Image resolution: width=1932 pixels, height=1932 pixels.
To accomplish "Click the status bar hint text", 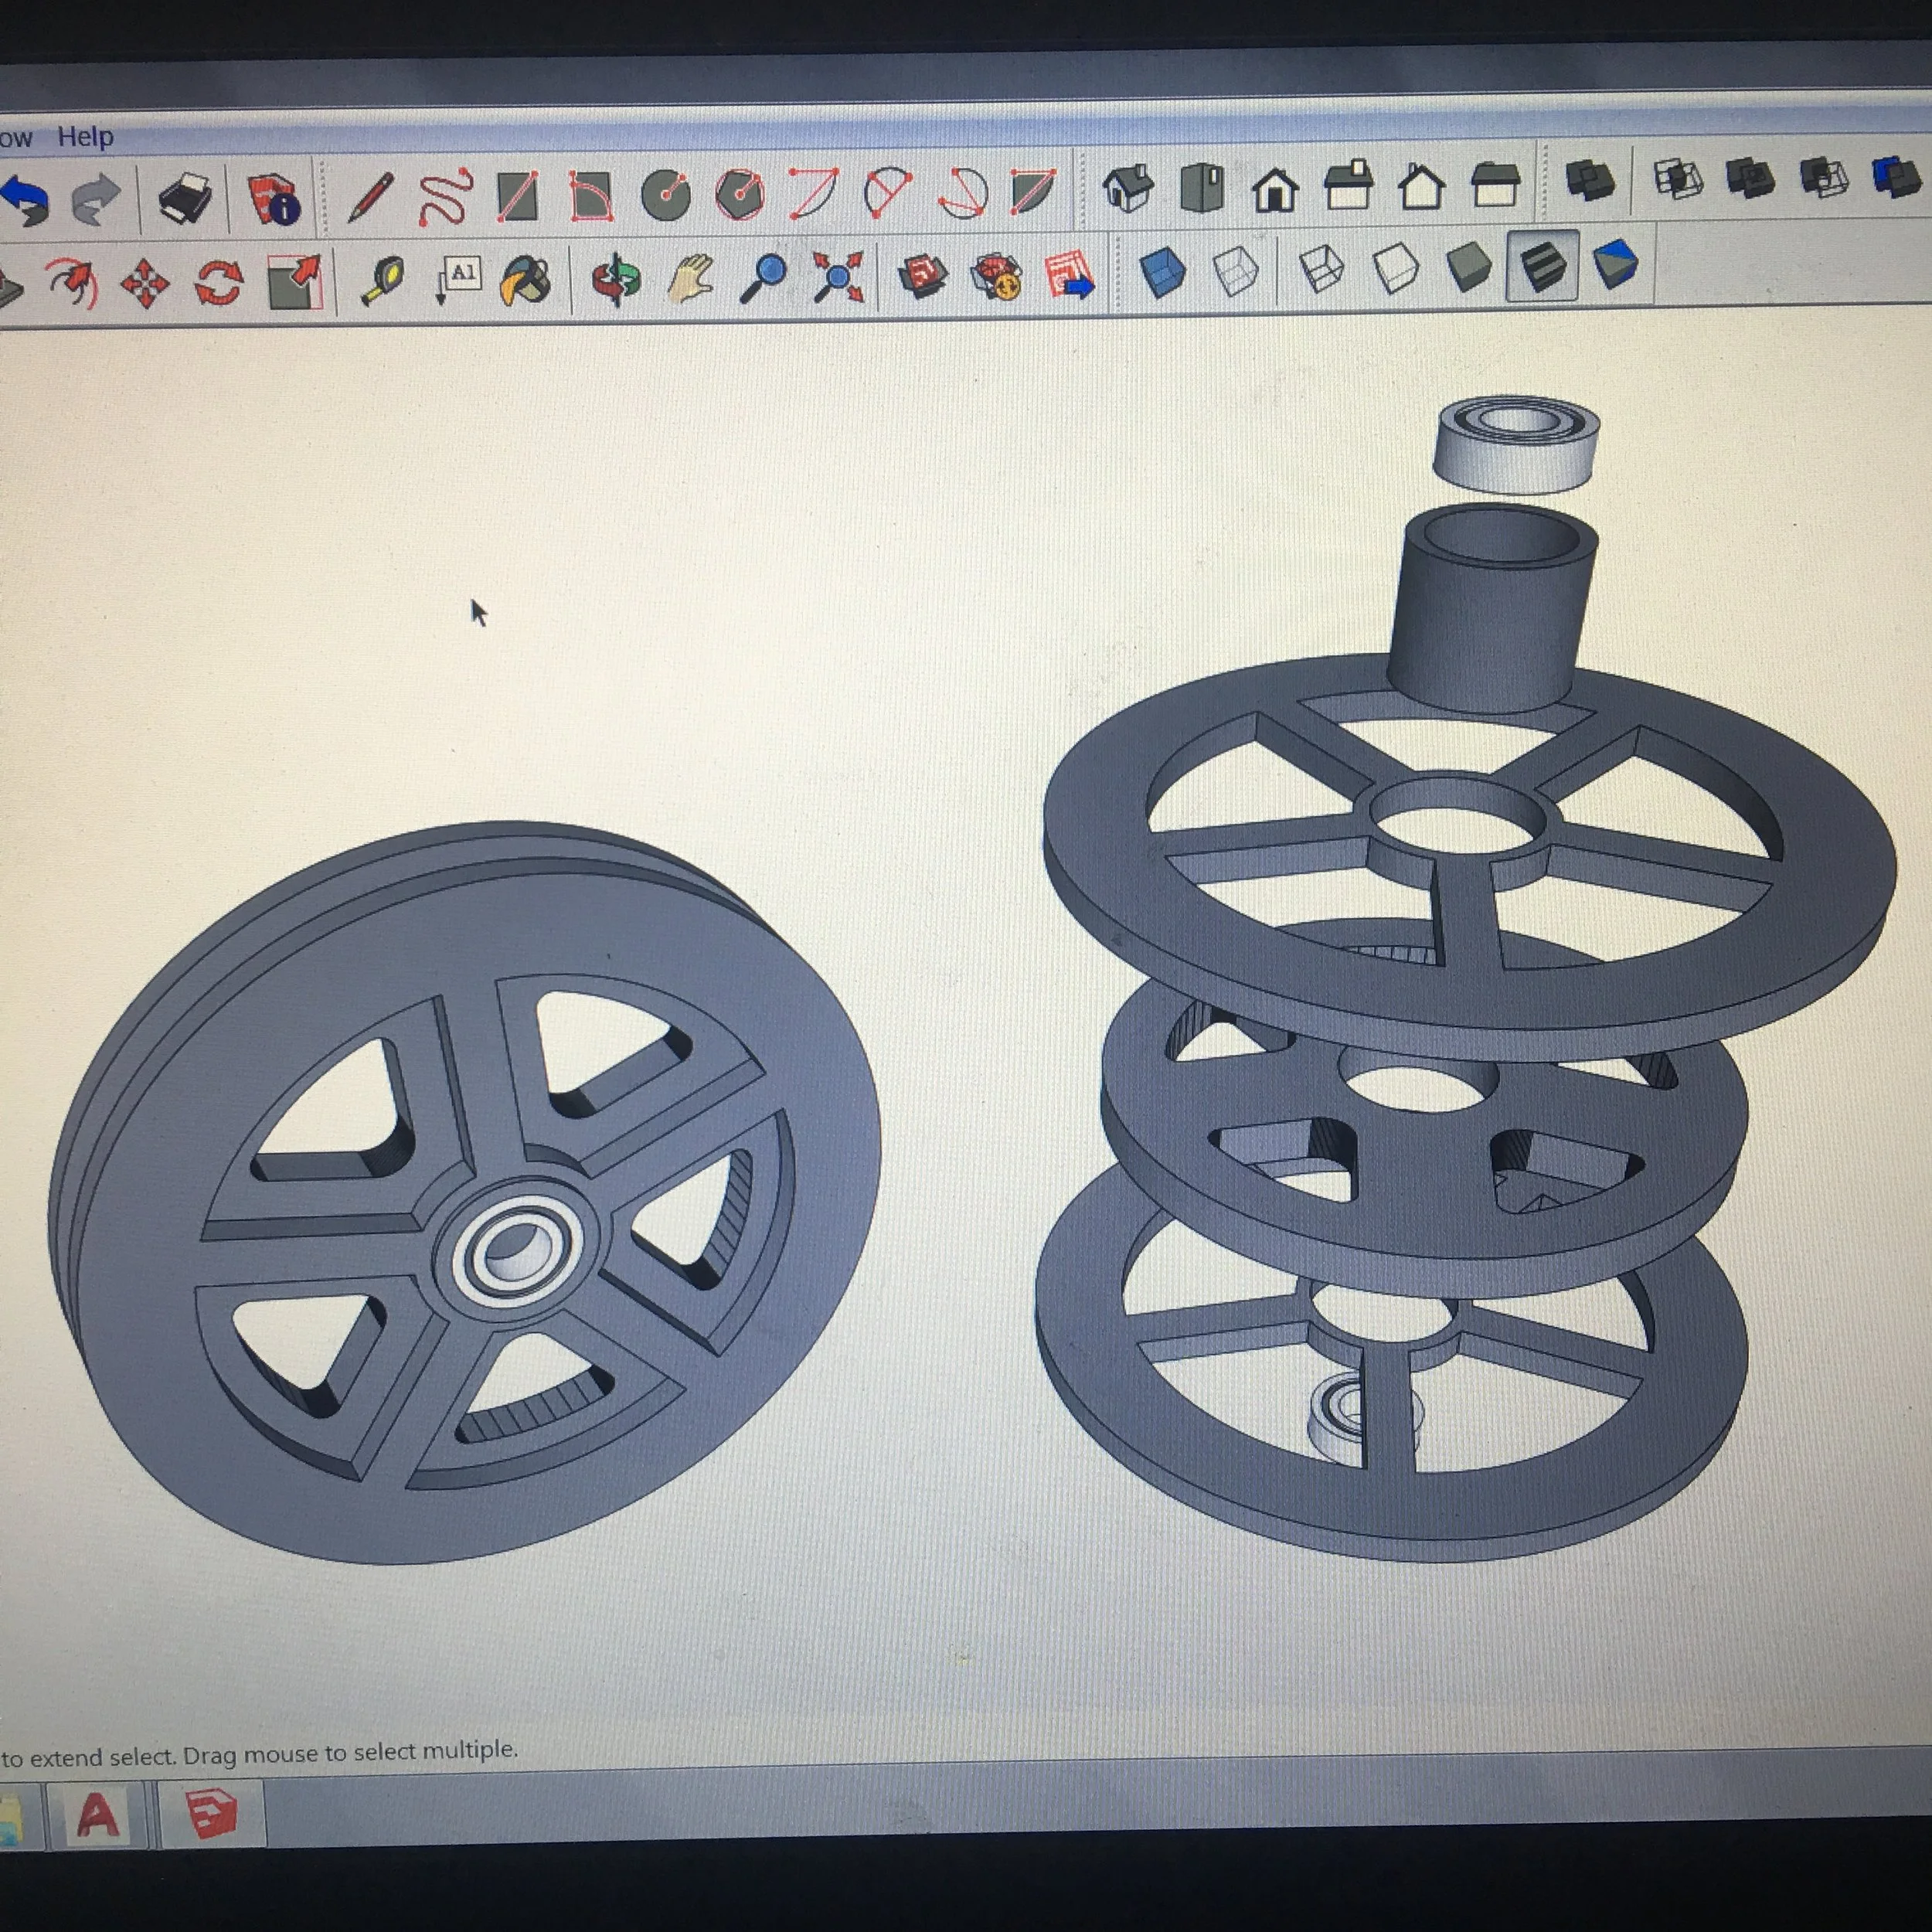I will point(259,1754).
